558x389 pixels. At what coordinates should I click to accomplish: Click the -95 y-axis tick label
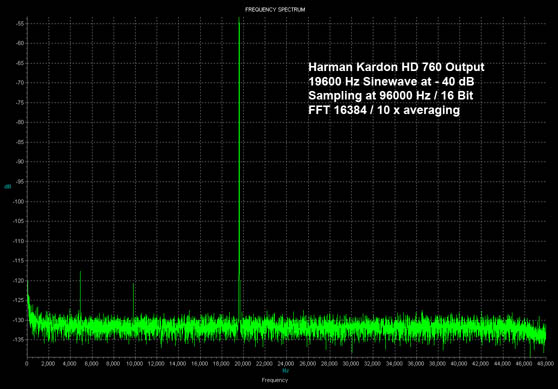coord(20,182)
